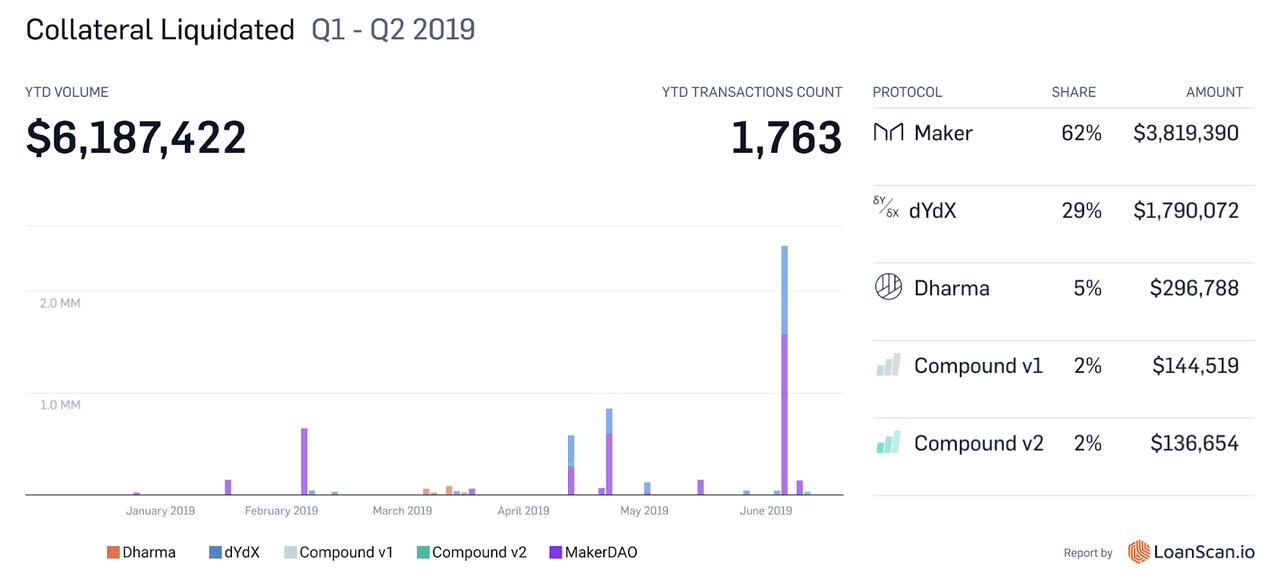
Task: Click the February 2019 axis label
Action: click(281, 511)
